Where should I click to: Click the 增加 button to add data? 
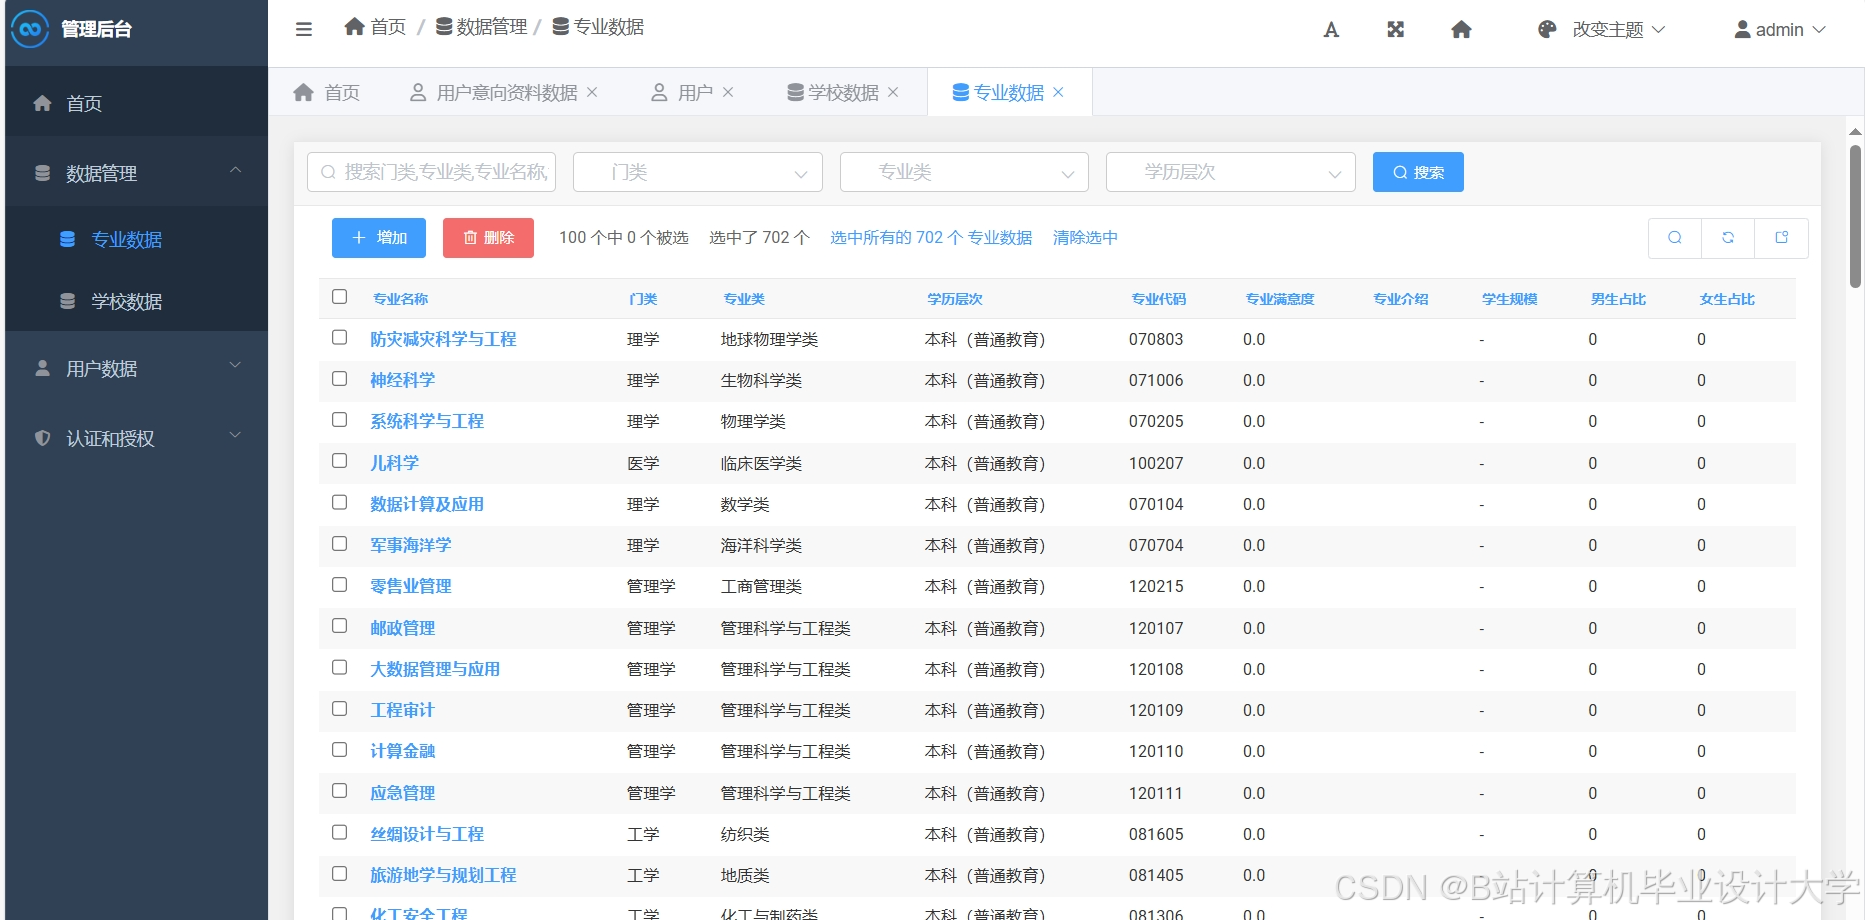(378, 238)
